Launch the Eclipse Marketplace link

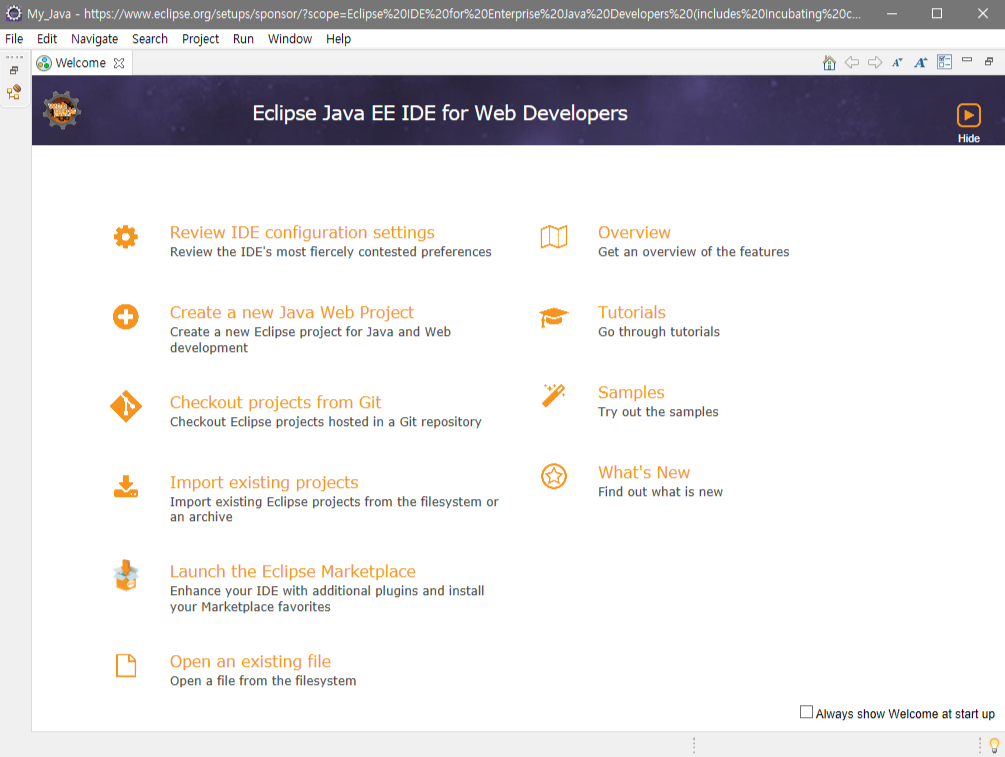[292, 571]
